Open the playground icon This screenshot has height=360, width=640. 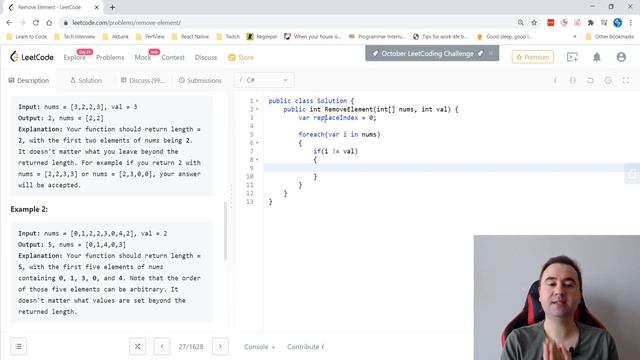point(572,57)
